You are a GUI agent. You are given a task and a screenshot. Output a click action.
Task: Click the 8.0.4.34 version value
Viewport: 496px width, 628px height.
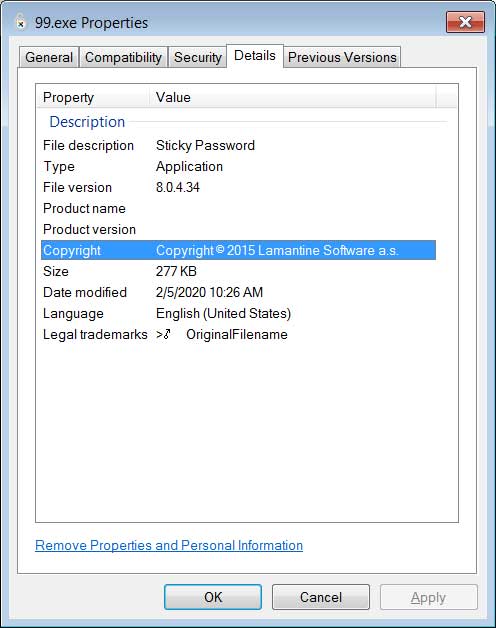tap(177, 187)
